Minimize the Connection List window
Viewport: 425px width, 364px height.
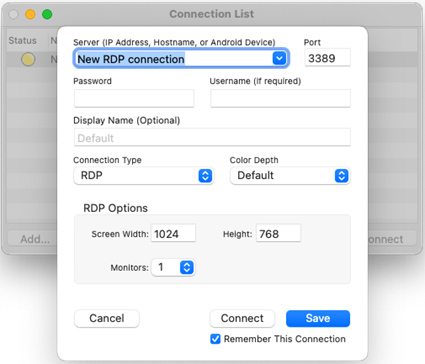(30, 14)
